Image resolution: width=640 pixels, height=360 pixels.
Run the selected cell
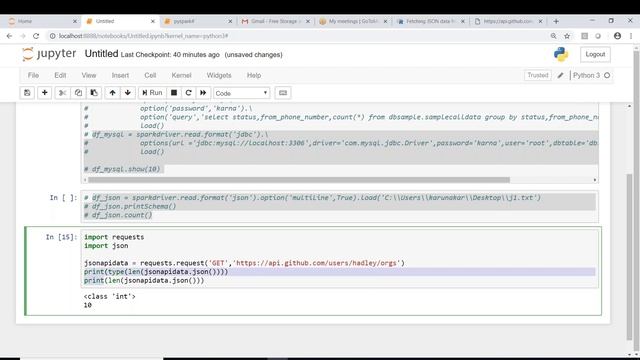coord(152,93)
